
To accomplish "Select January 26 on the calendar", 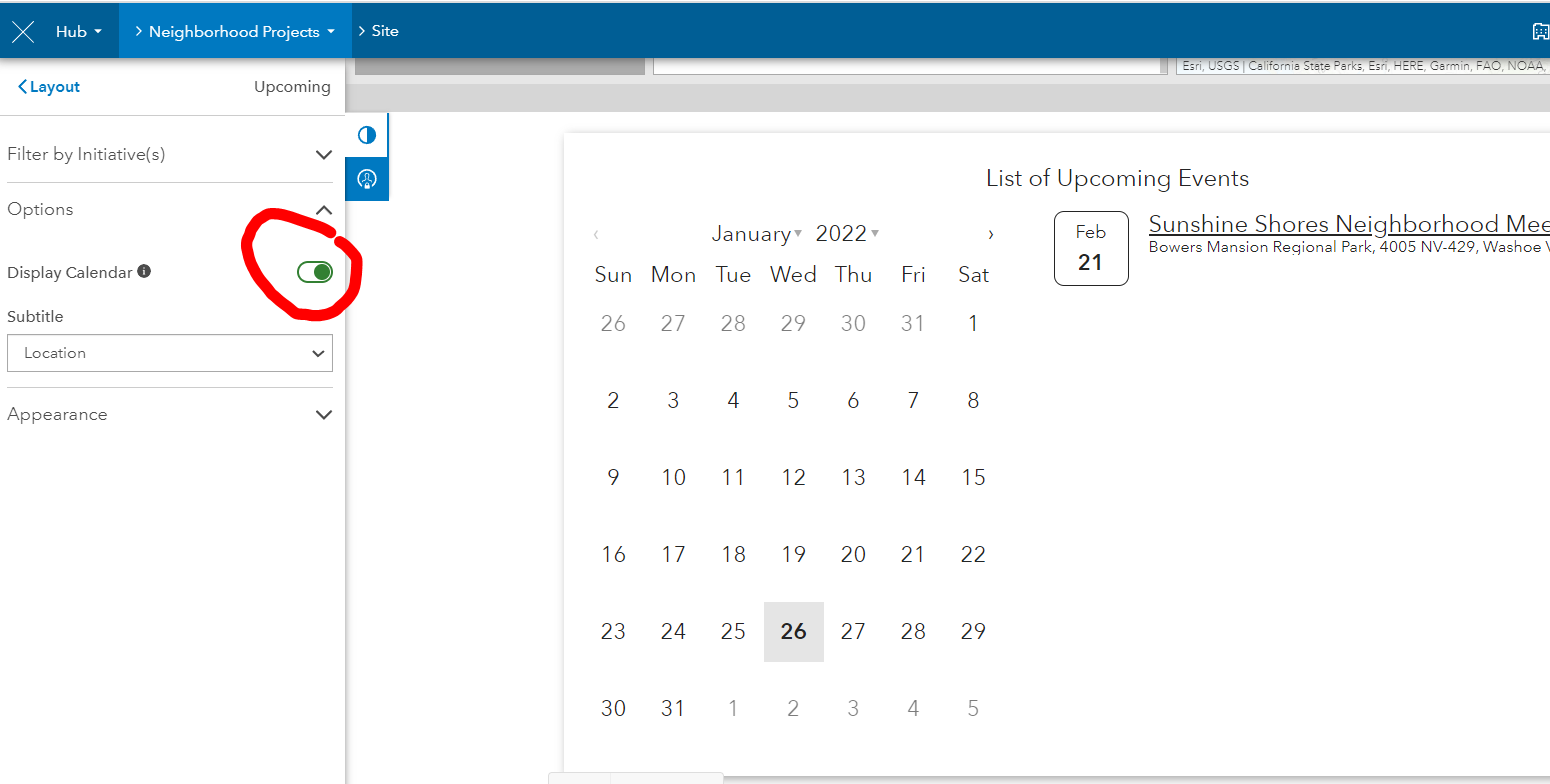I will tap(794, 632).
